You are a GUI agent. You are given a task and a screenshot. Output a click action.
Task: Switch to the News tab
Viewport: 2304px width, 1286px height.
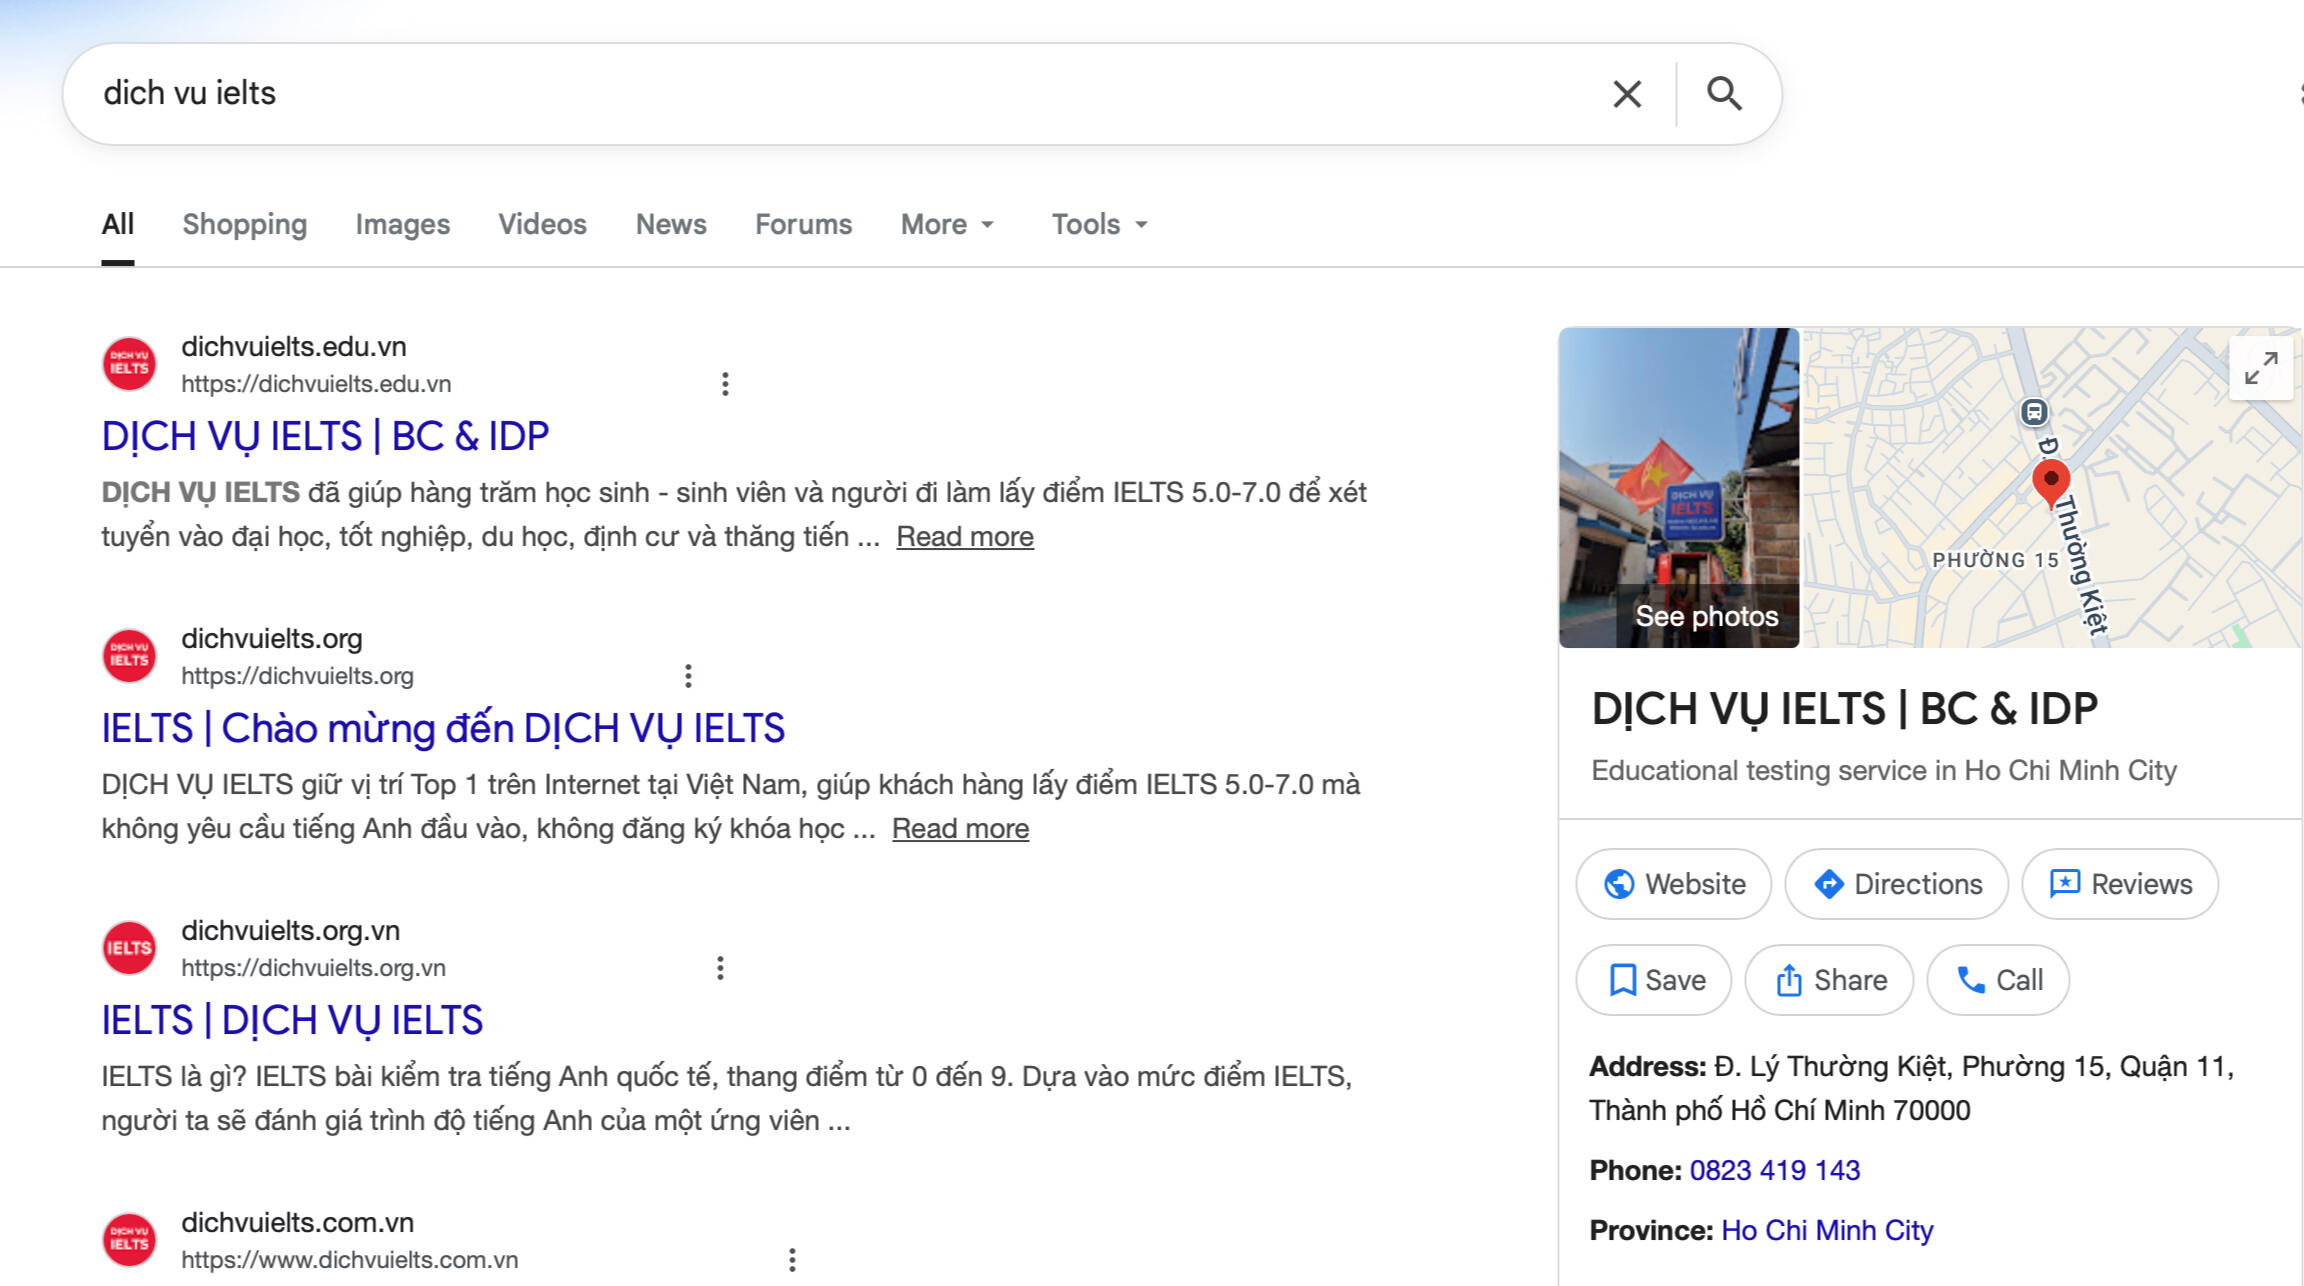671,224
